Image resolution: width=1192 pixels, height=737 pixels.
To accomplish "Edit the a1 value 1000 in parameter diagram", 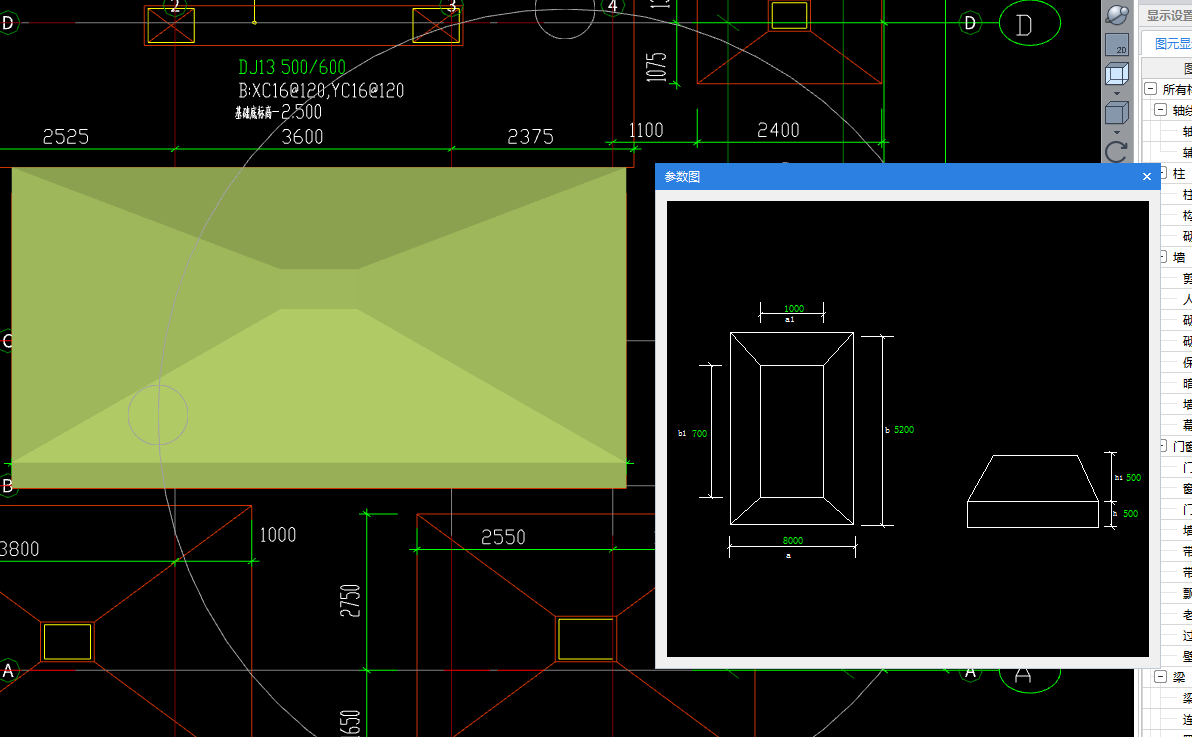I will tap(794, 309).
